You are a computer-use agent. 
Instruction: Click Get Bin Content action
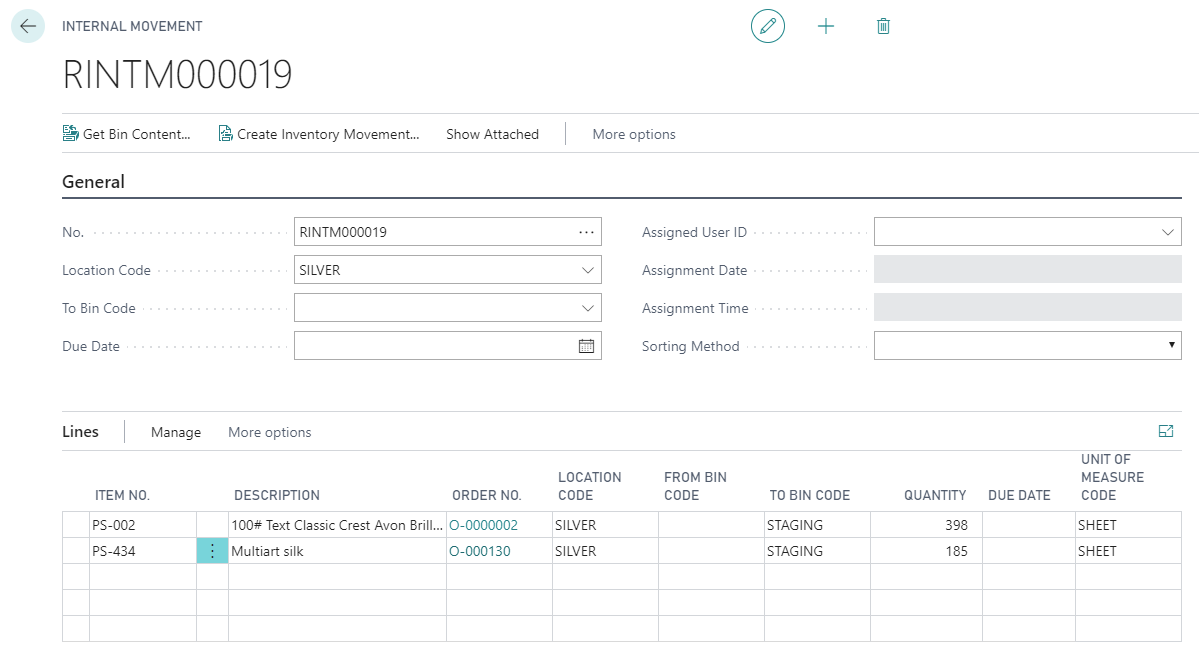point(127,134)
